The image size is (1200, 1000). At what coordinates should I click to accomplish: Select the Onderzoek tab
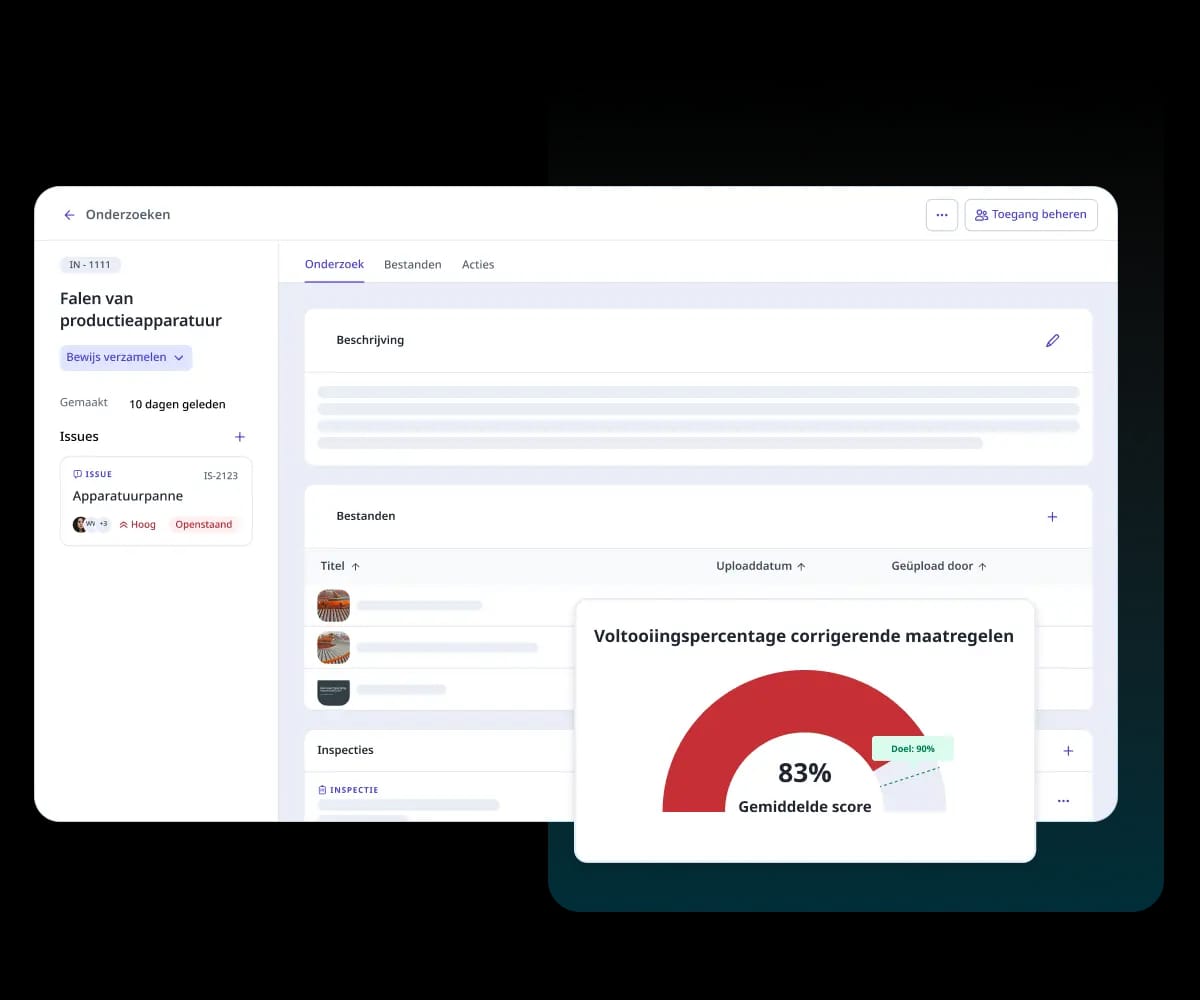click(334, 265)
